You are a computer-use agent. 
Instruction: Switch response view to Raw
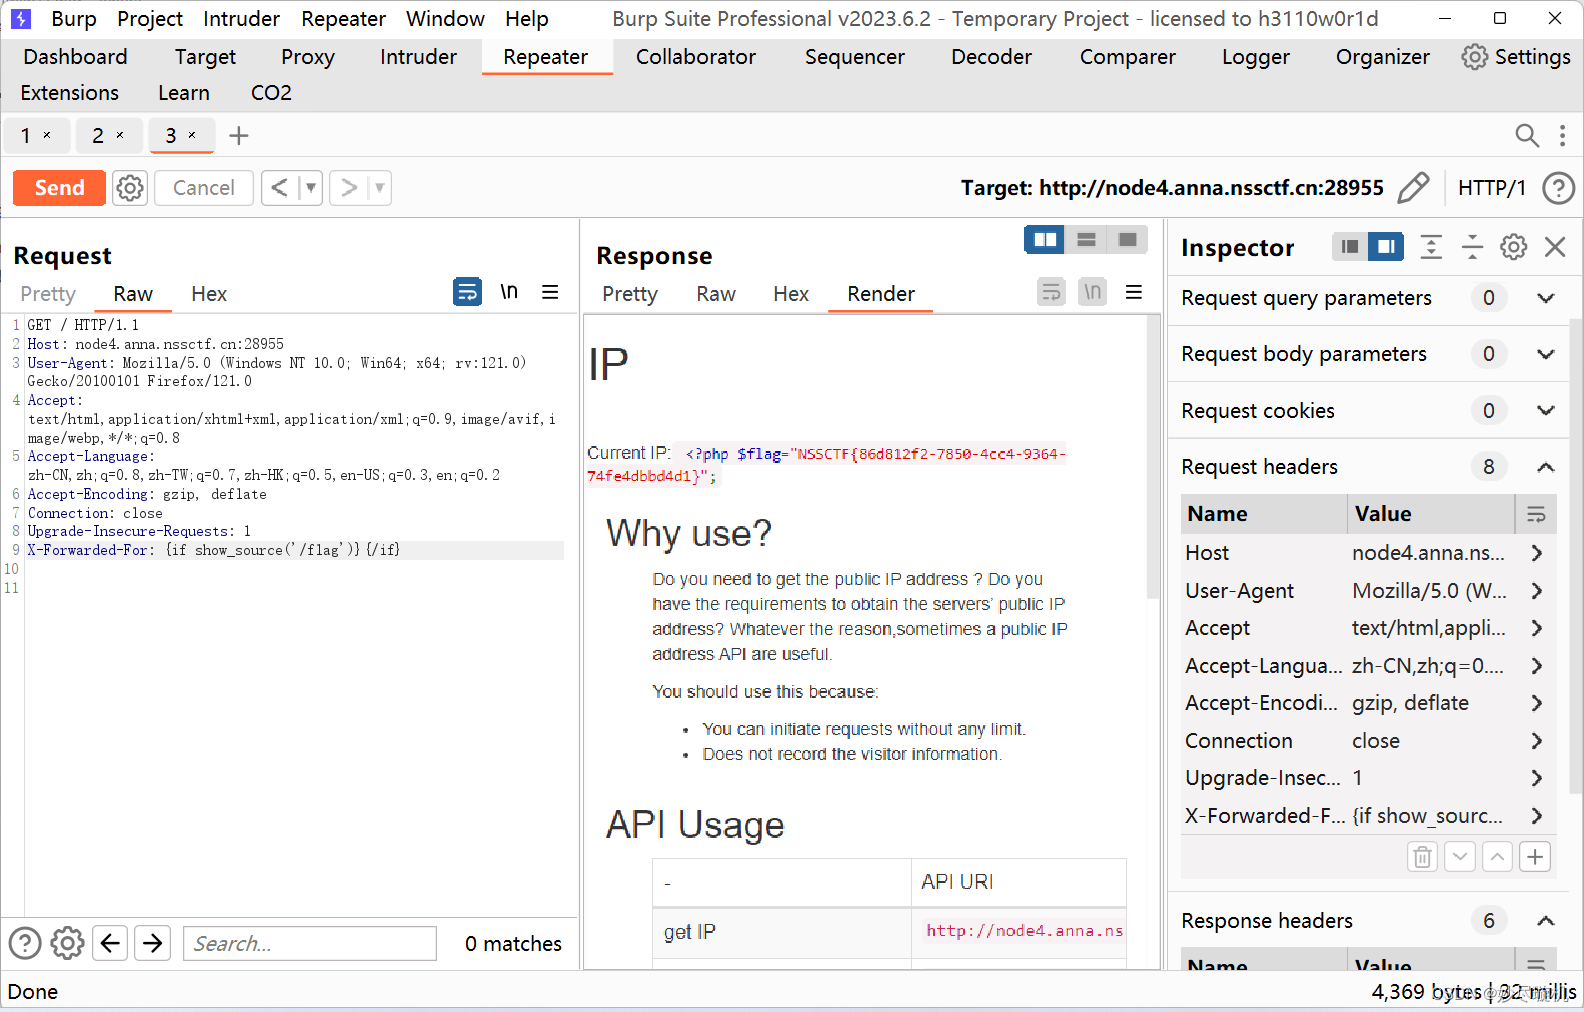(716, 294)
